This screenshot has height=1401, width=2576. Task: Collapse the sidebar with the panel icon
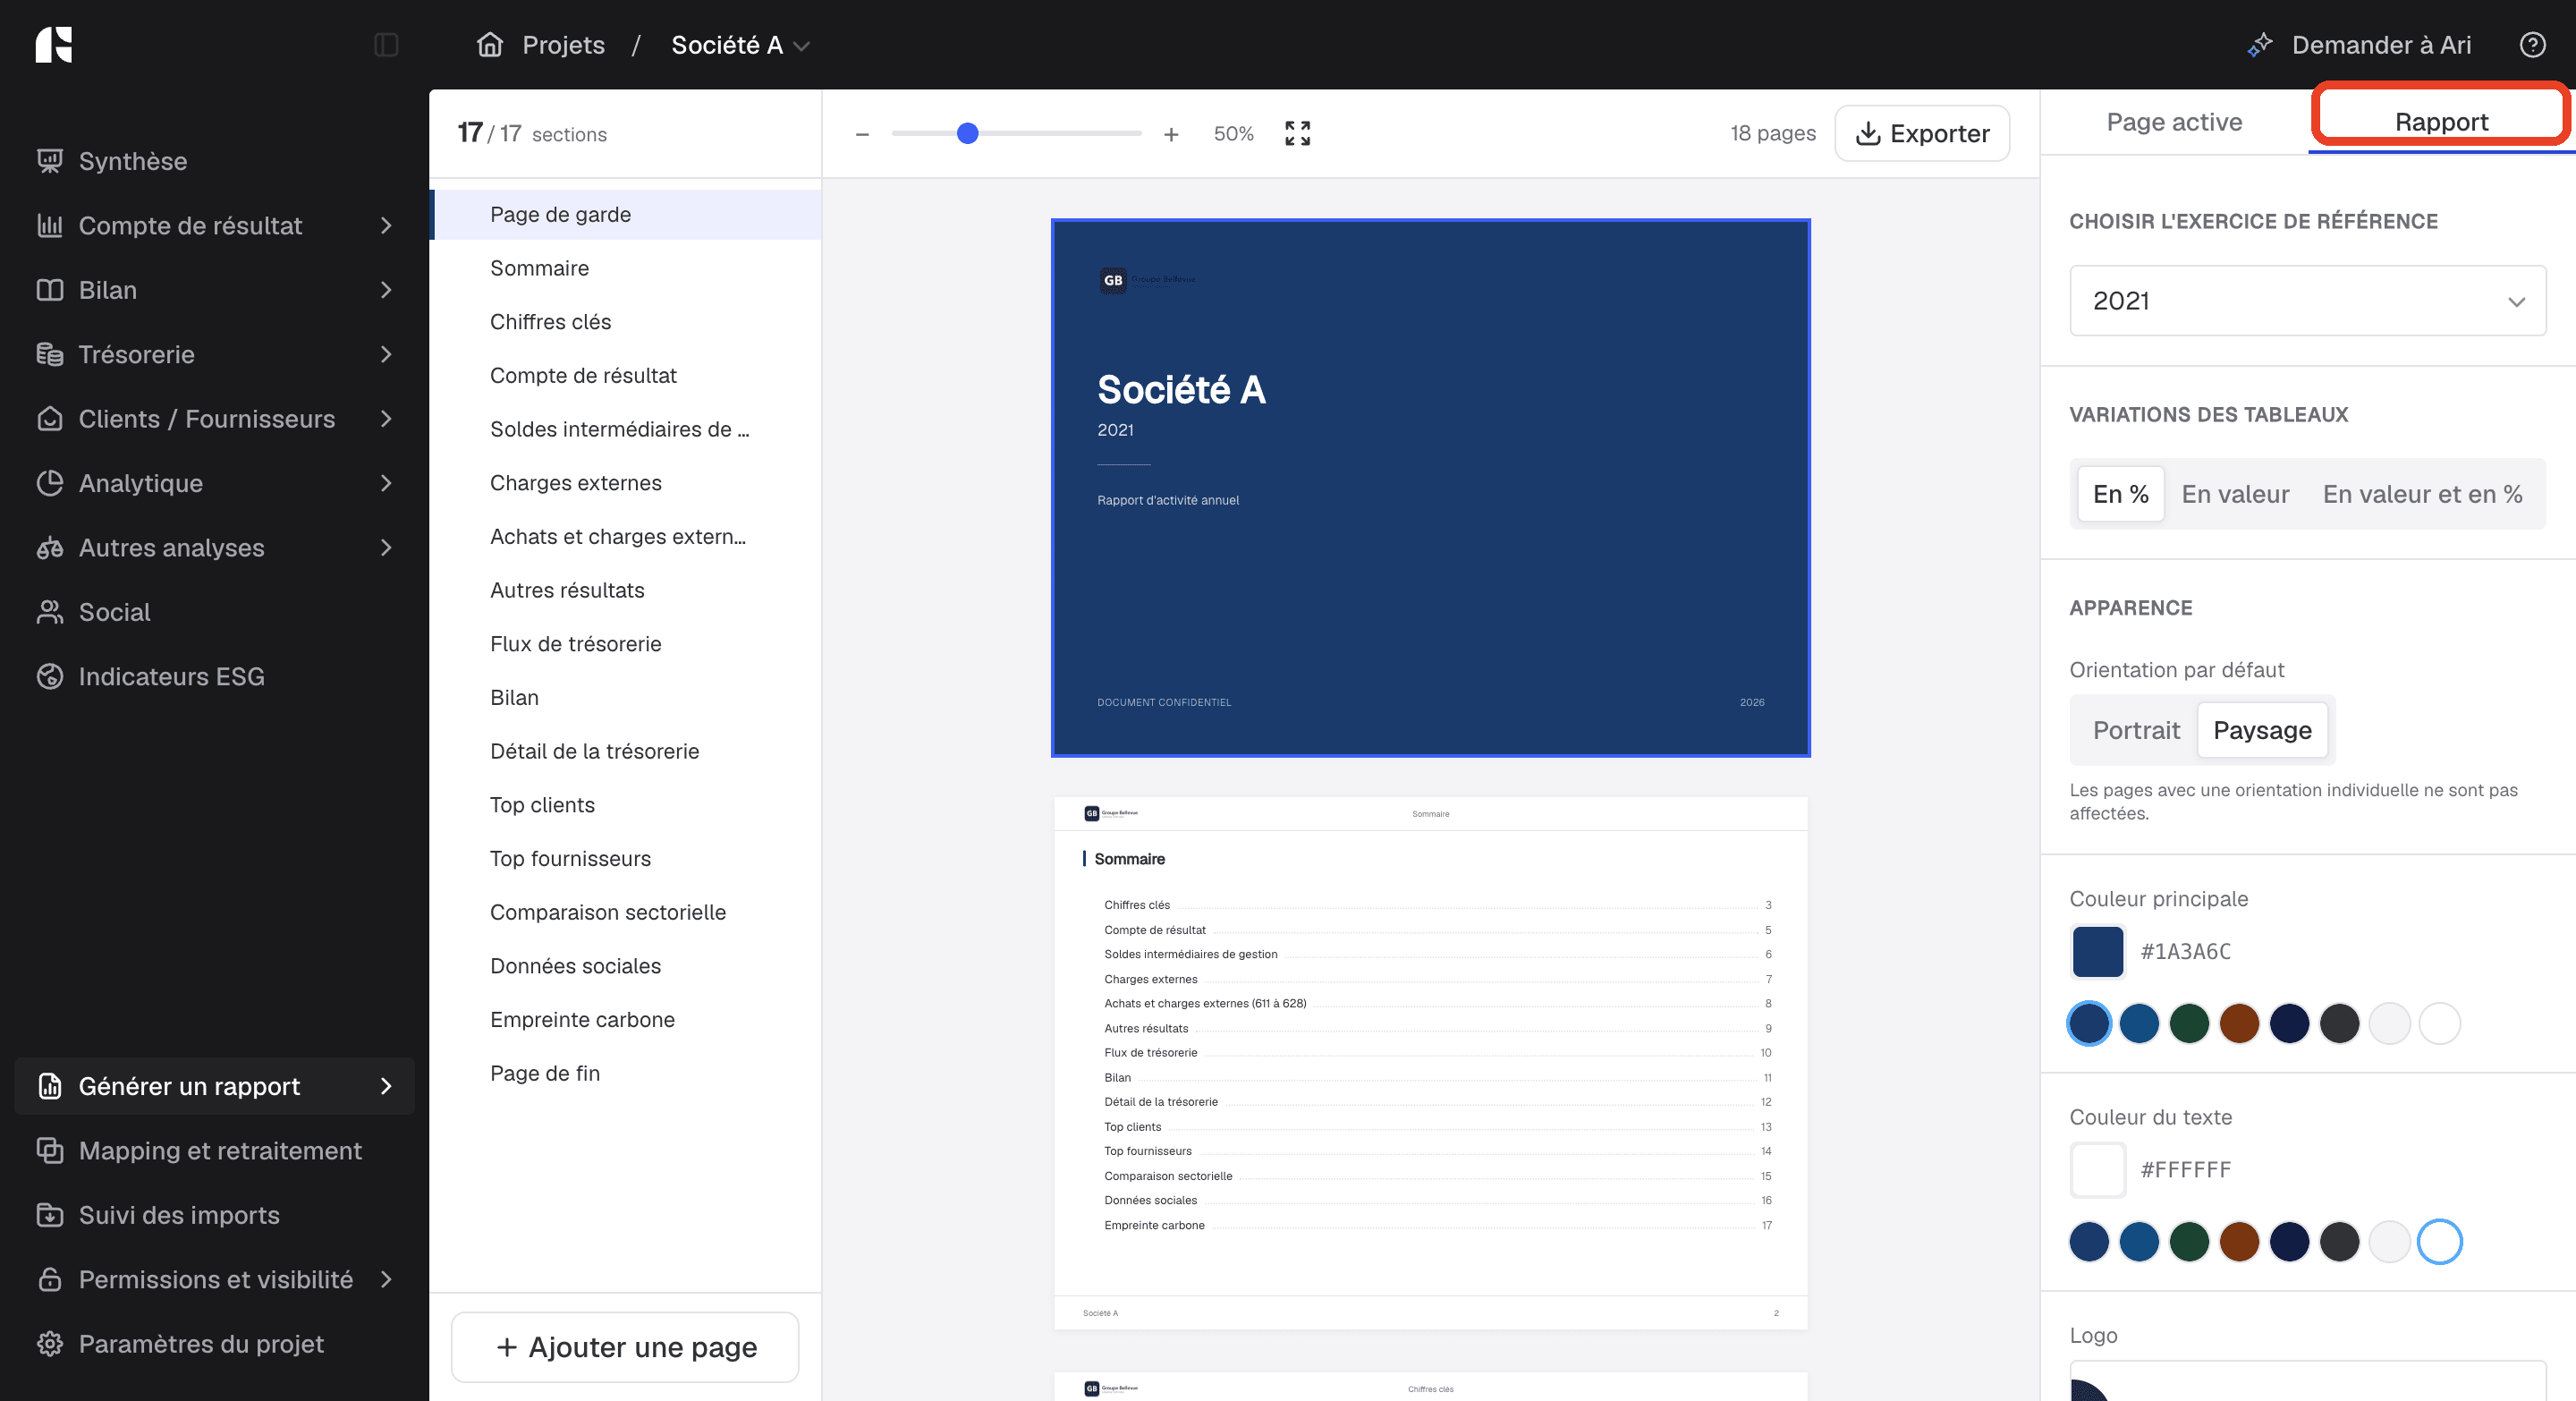[x=386, y=45]
